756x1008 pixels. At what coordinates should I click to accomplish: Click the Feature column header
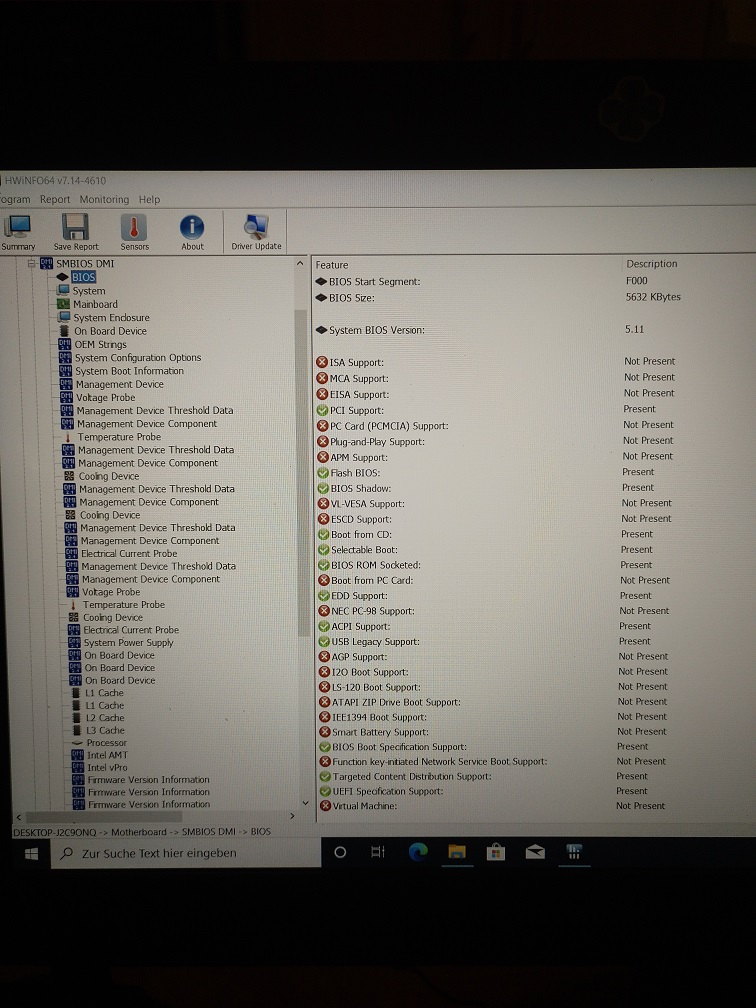332,265
